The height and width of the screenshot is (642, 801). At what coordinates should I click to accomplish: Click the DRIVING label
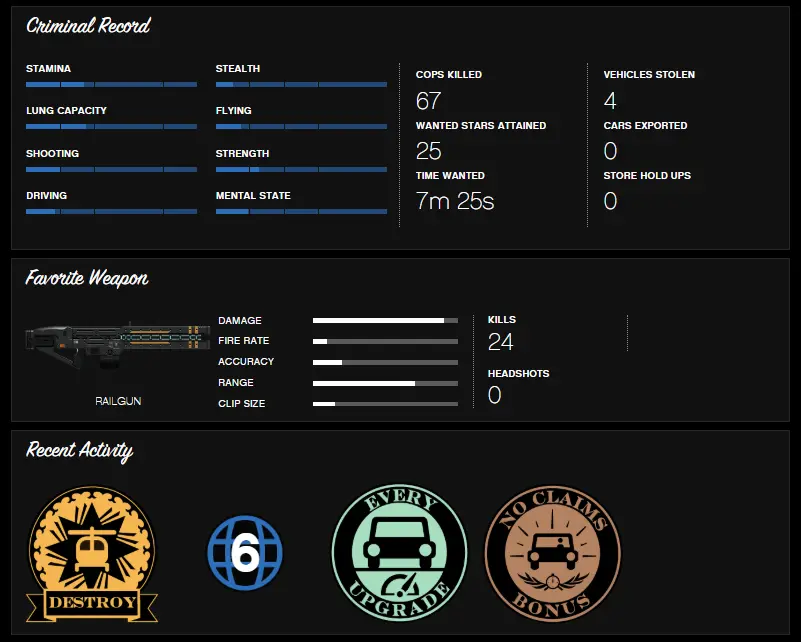46,195
